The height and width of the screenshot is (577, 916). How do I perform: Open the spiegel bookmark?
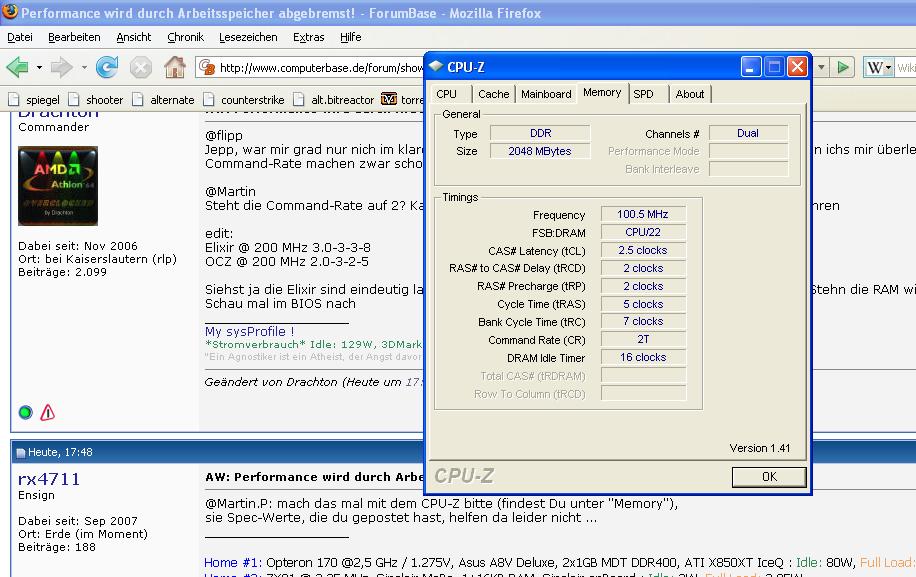(34, 99)
